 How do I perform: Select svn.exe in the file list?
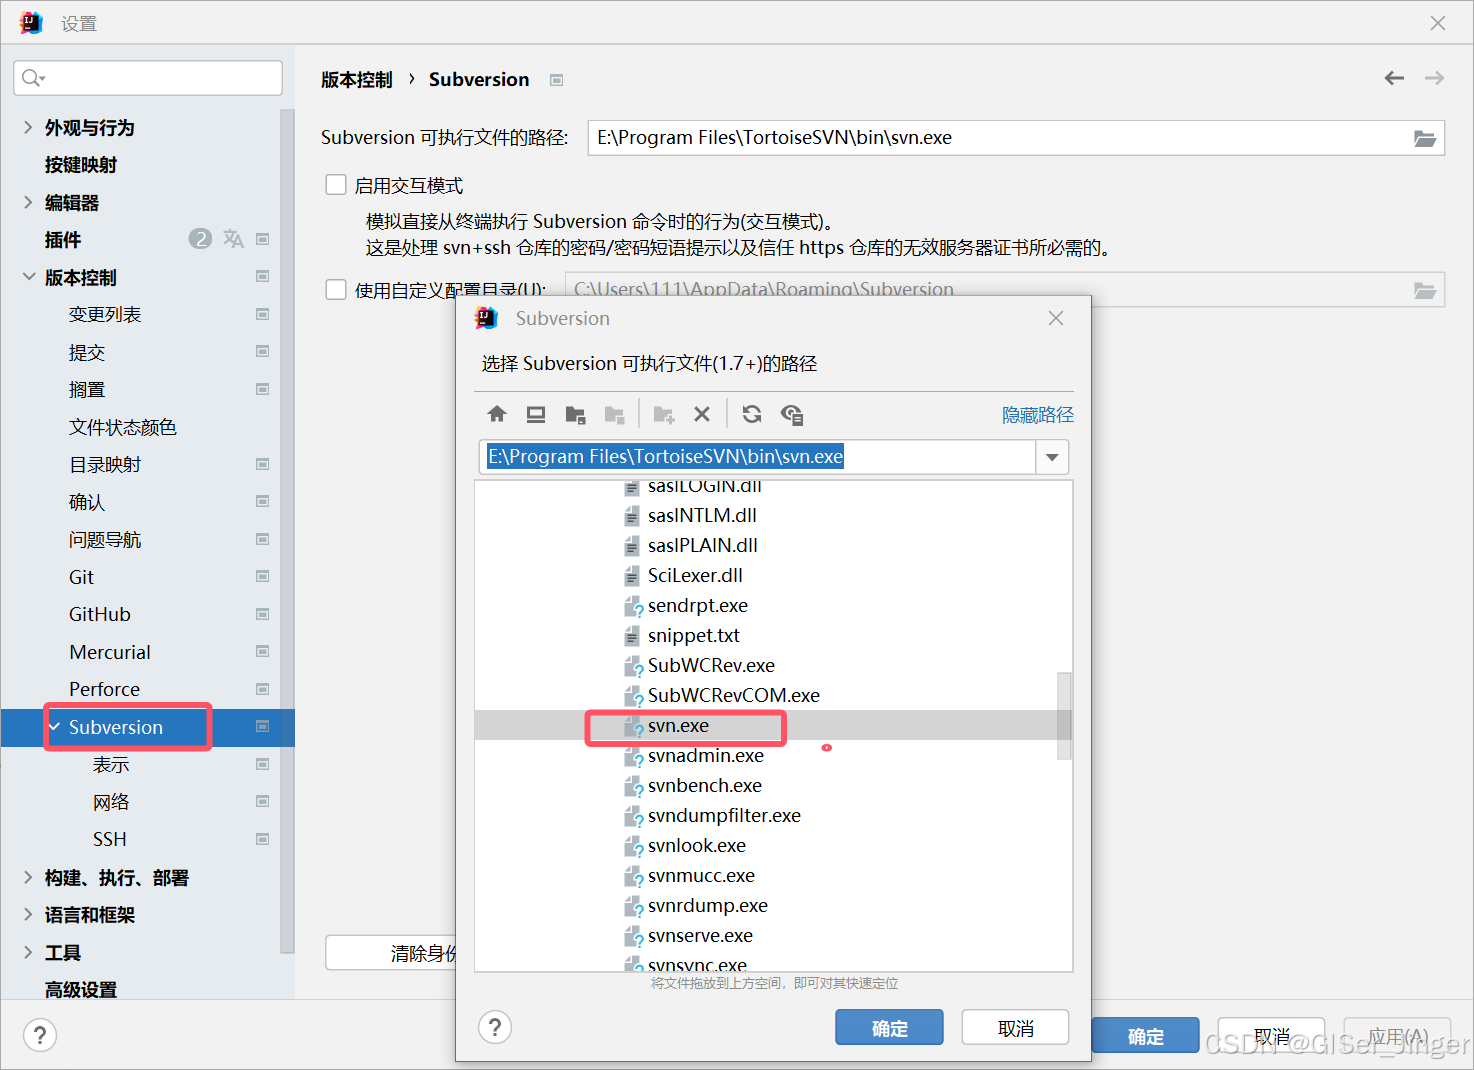click(x=678, y=726)
